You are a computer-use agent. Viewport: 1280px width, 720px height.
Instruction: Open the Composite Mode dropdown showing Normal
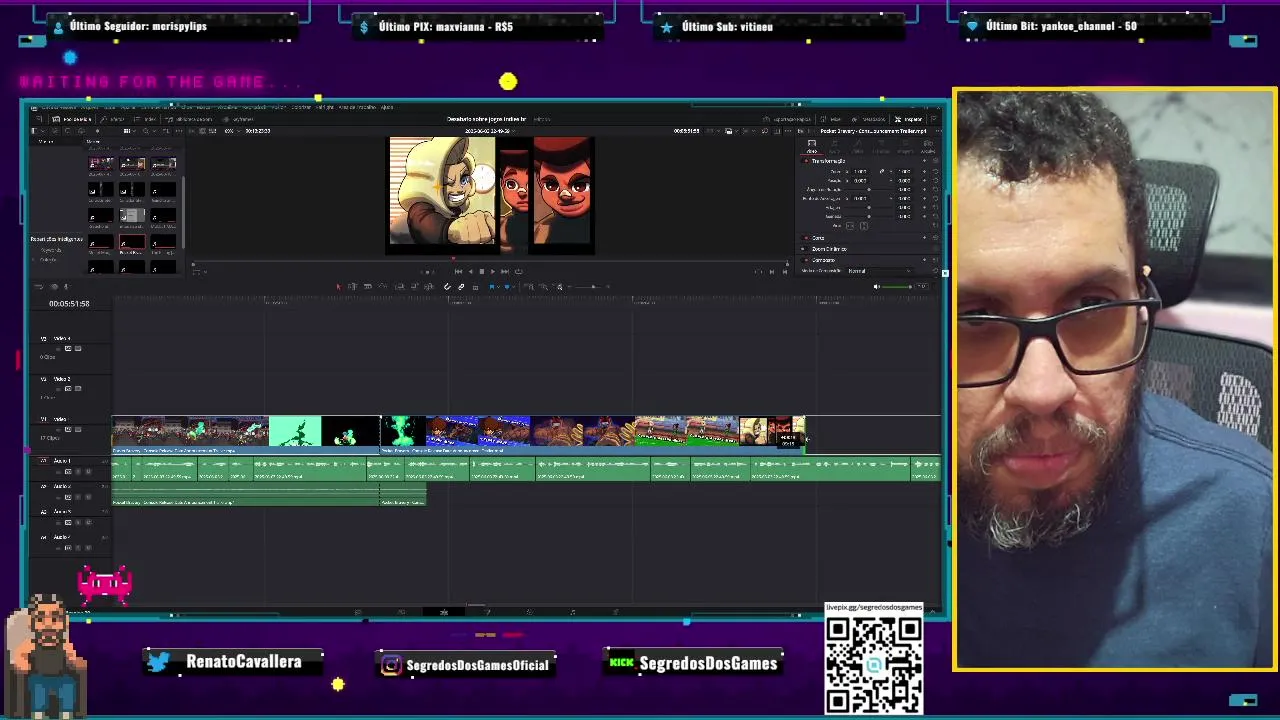click(x=878, y=271)
